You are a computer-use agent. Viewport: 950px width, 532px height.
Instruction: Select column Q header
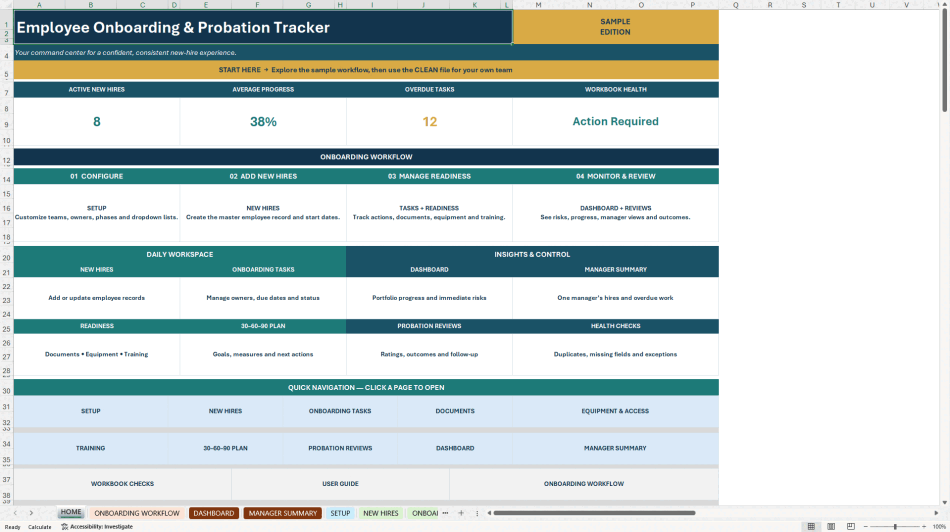point(736,5)
